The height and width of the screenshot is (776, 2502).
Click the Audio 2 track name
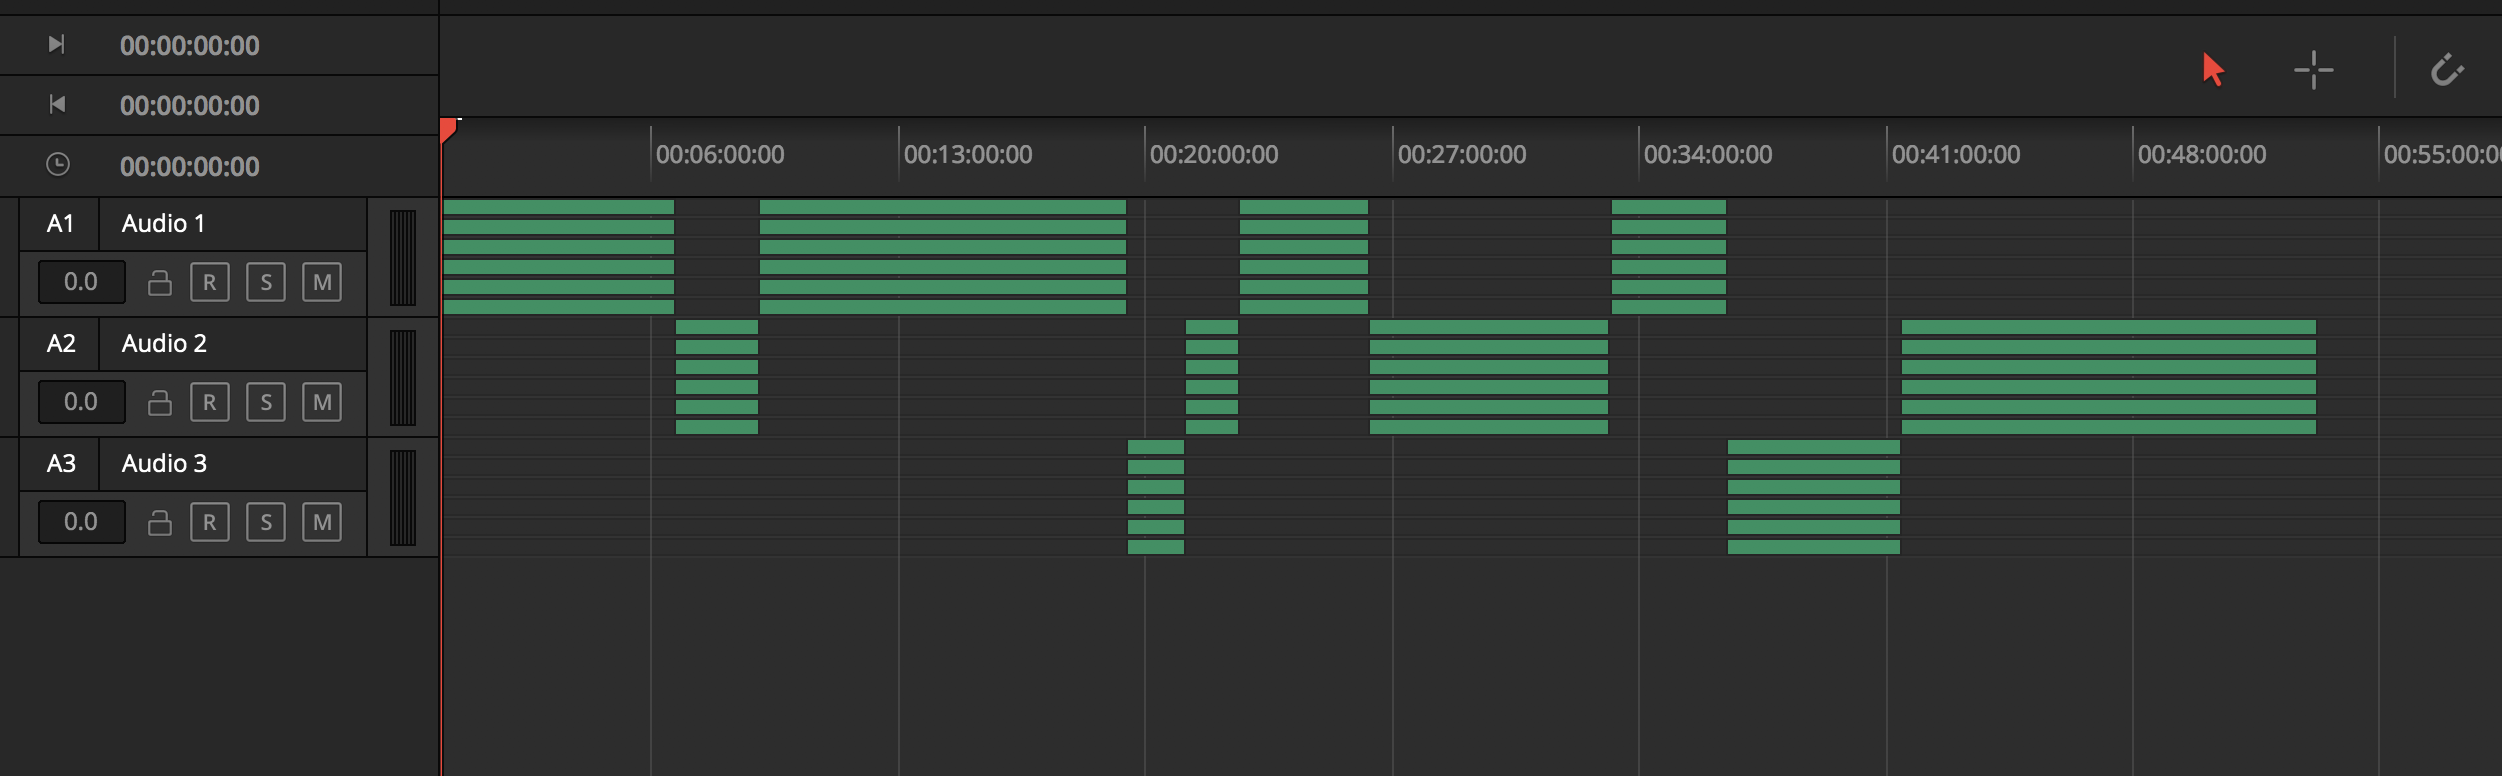pyautogui.click(x=164, y=343)
